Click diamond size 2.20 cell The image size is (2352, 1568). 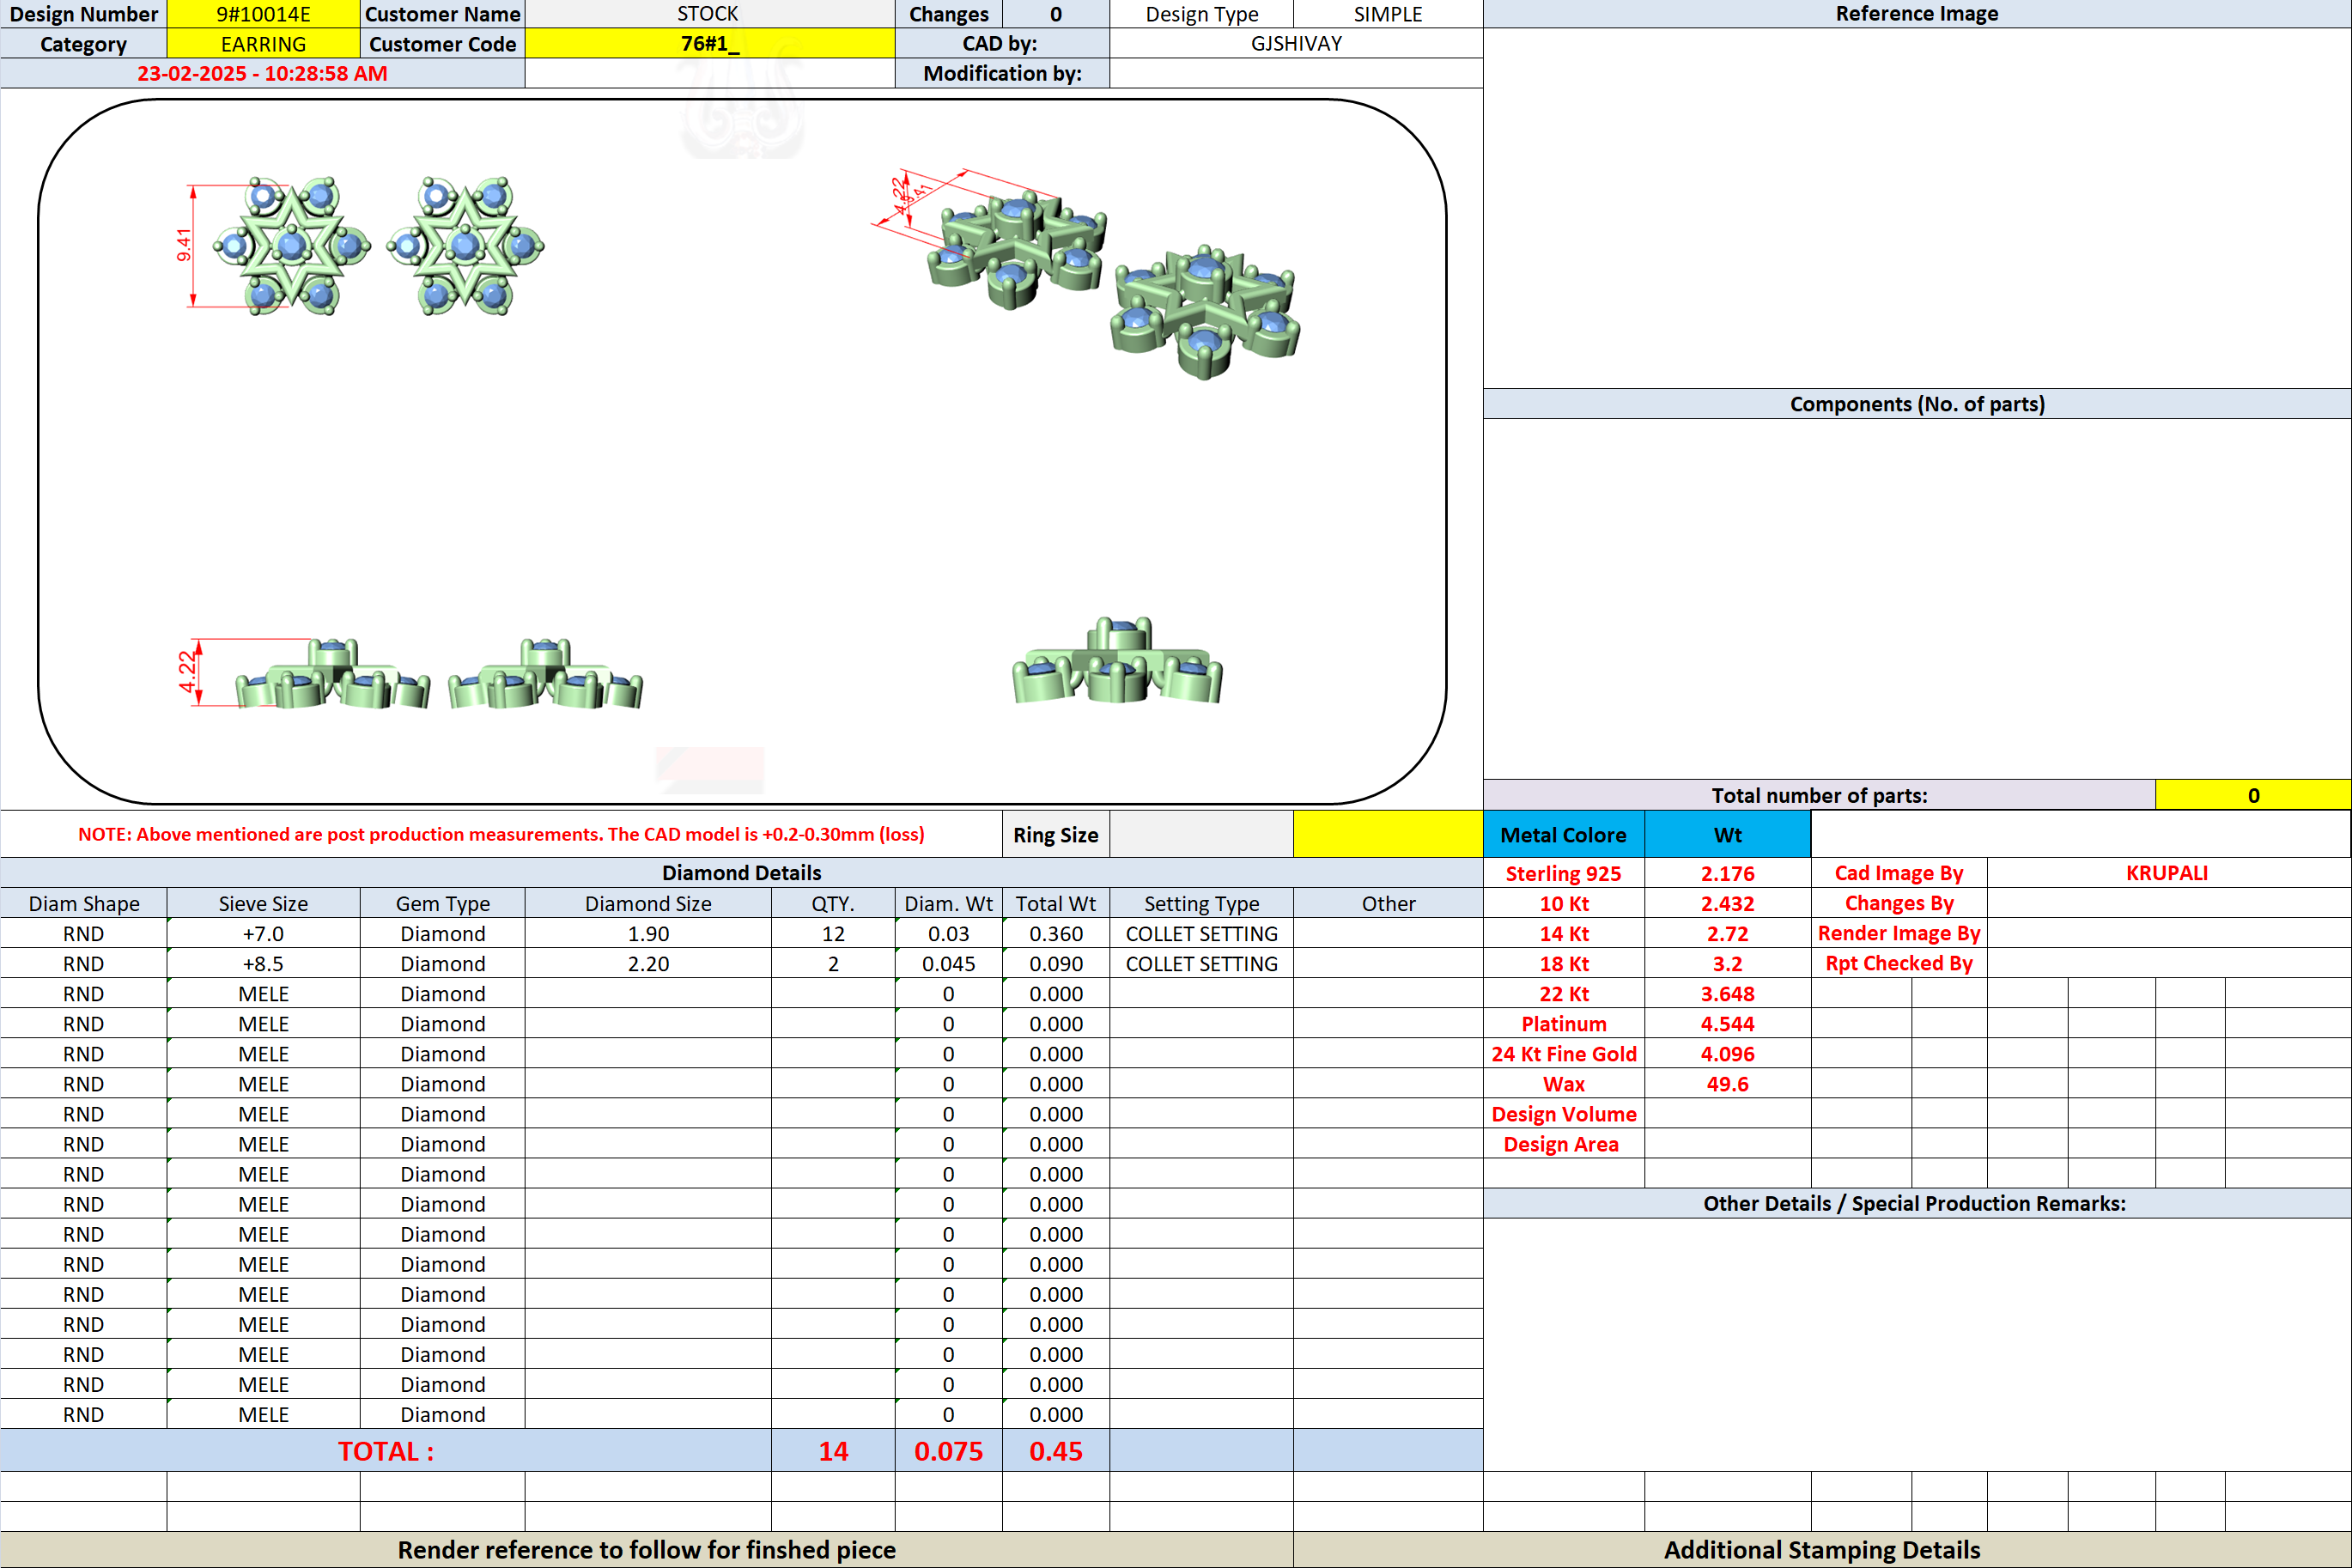click(648, 963)
